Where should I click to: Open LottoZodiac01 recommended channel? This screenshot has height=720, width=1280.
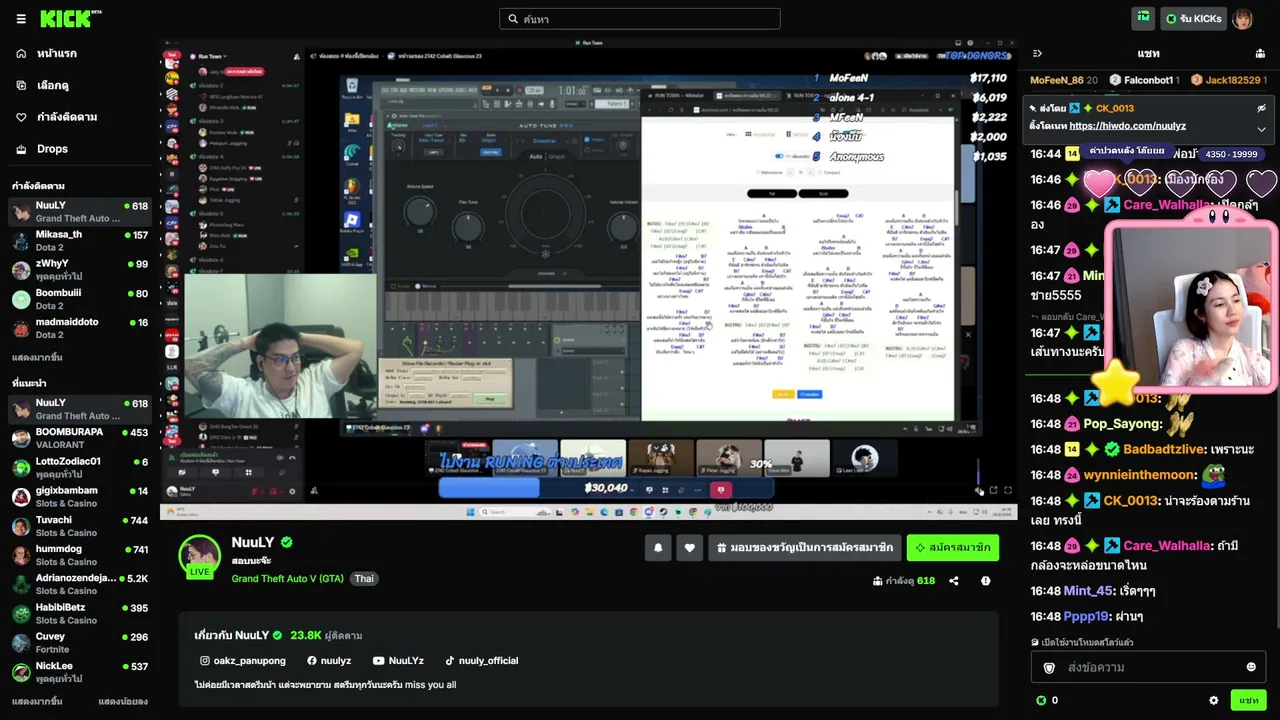pos(80,467)
